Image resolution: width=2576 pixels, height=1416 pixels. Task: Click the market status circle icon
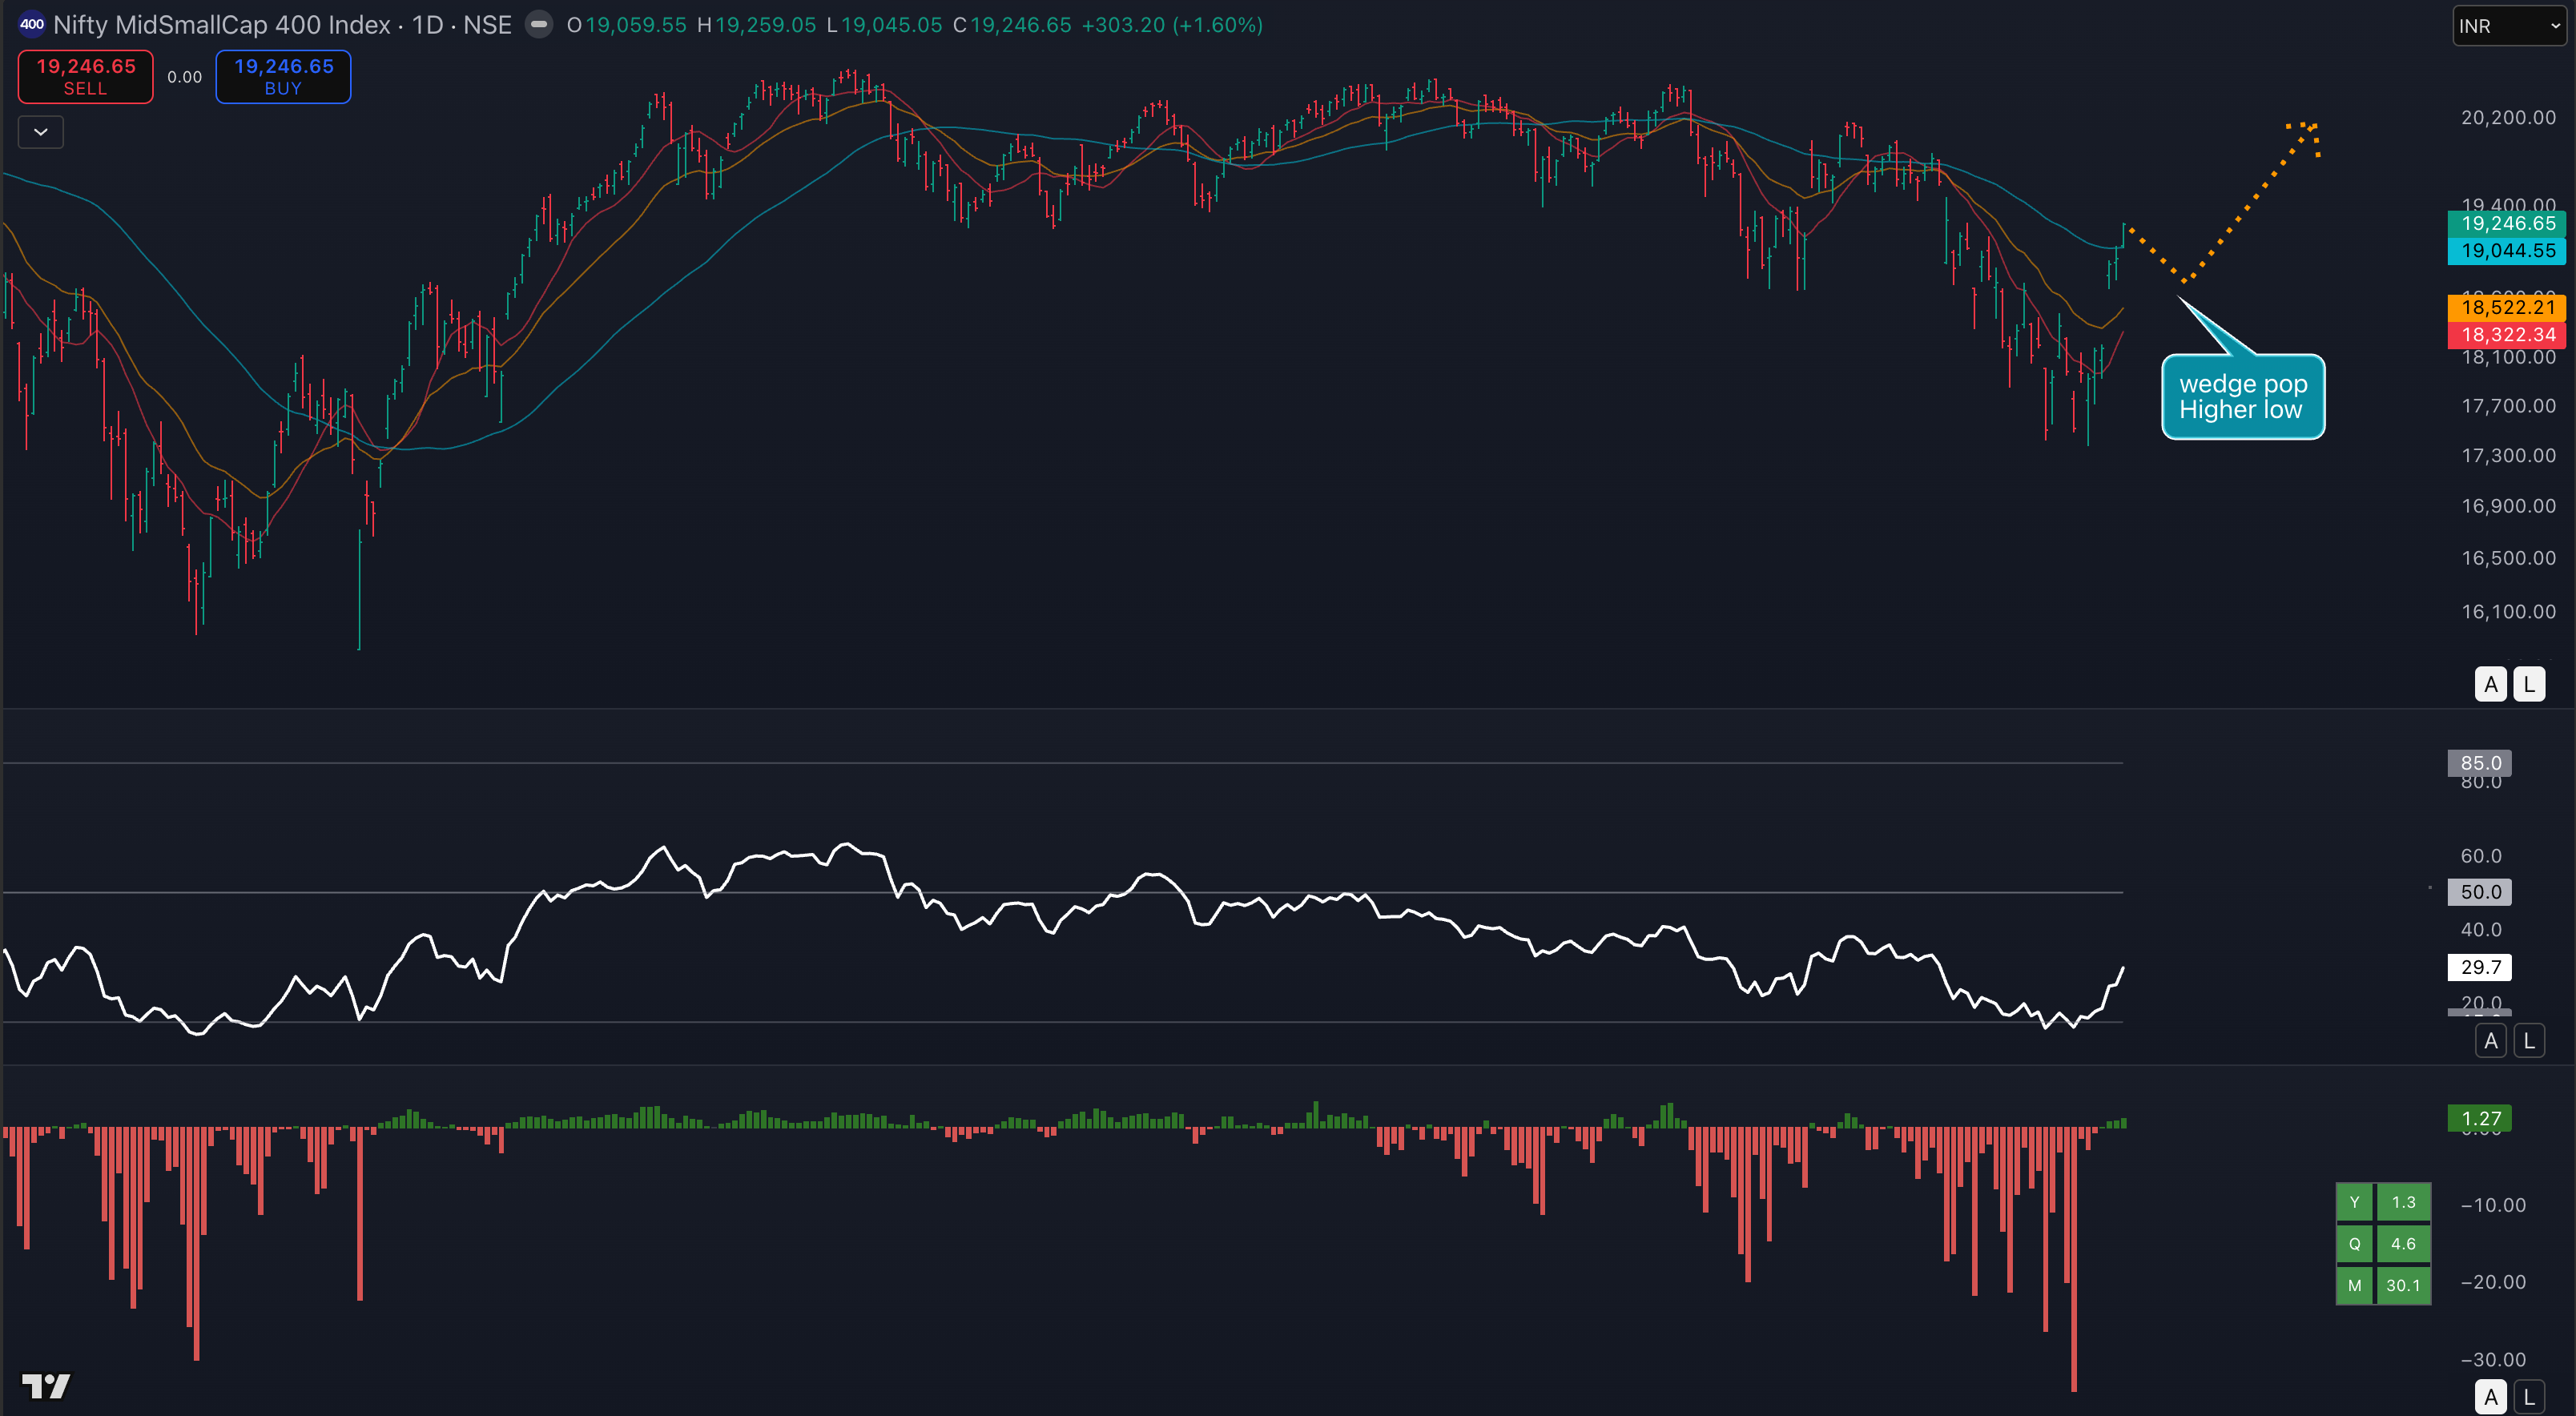click(539, 25)
